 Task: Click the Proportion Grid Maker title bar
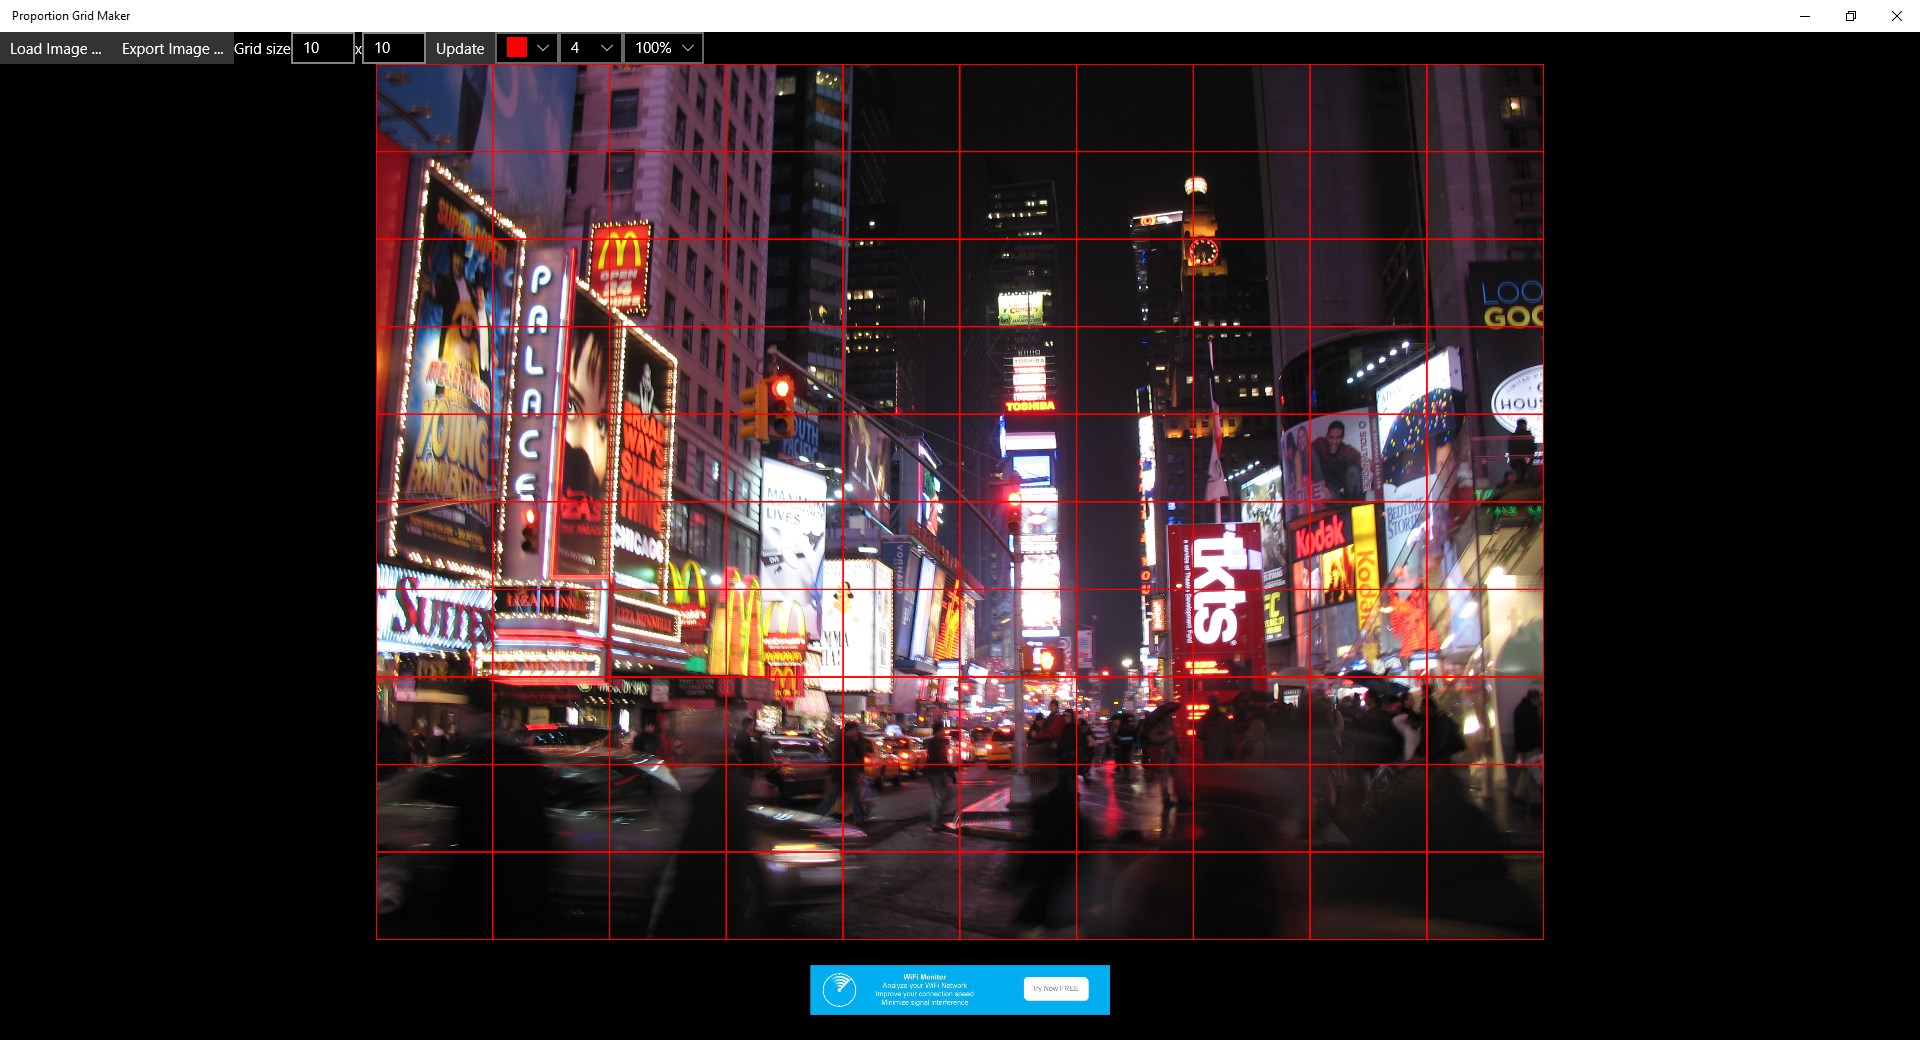coord(69,15)
